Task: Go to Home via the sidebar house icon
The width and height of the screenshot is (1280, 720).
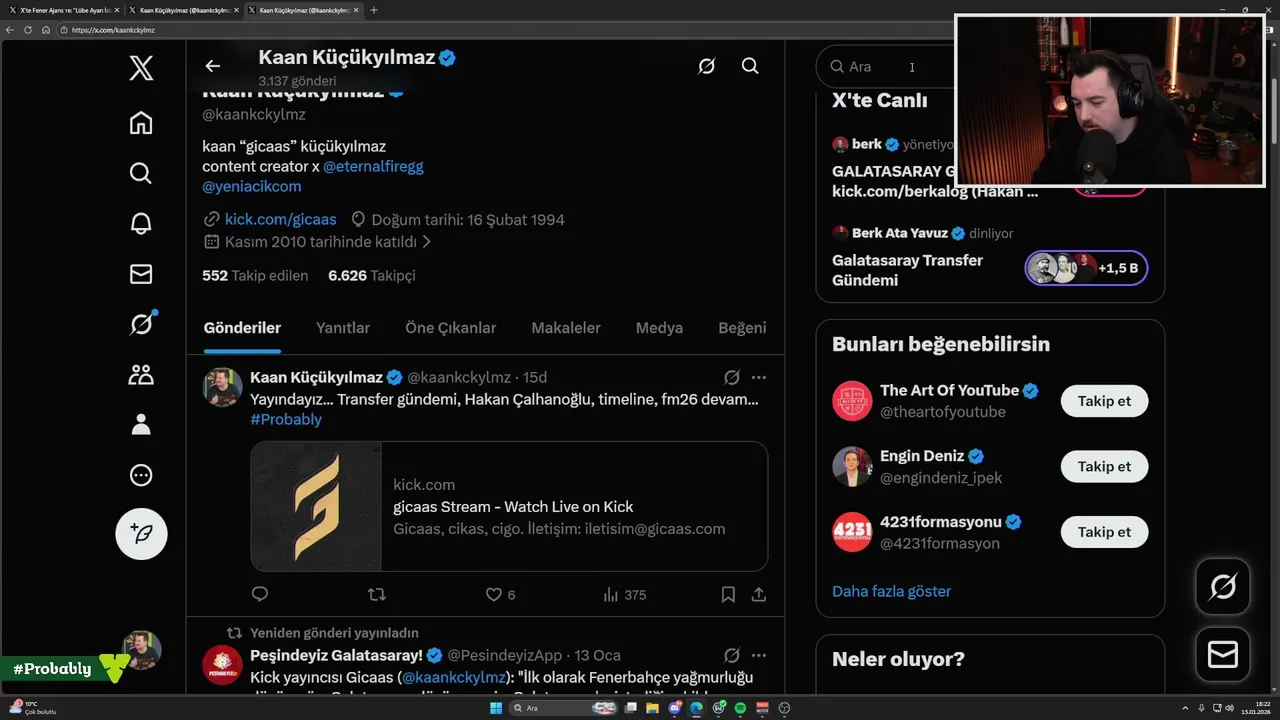Action: click(x=141, y=122)
